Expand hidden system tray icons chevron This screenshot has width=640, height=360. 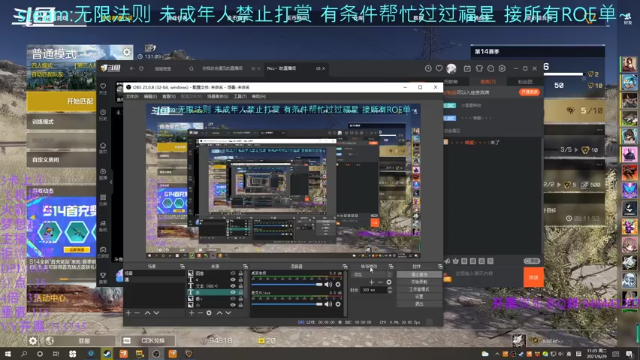pos(497,353)
